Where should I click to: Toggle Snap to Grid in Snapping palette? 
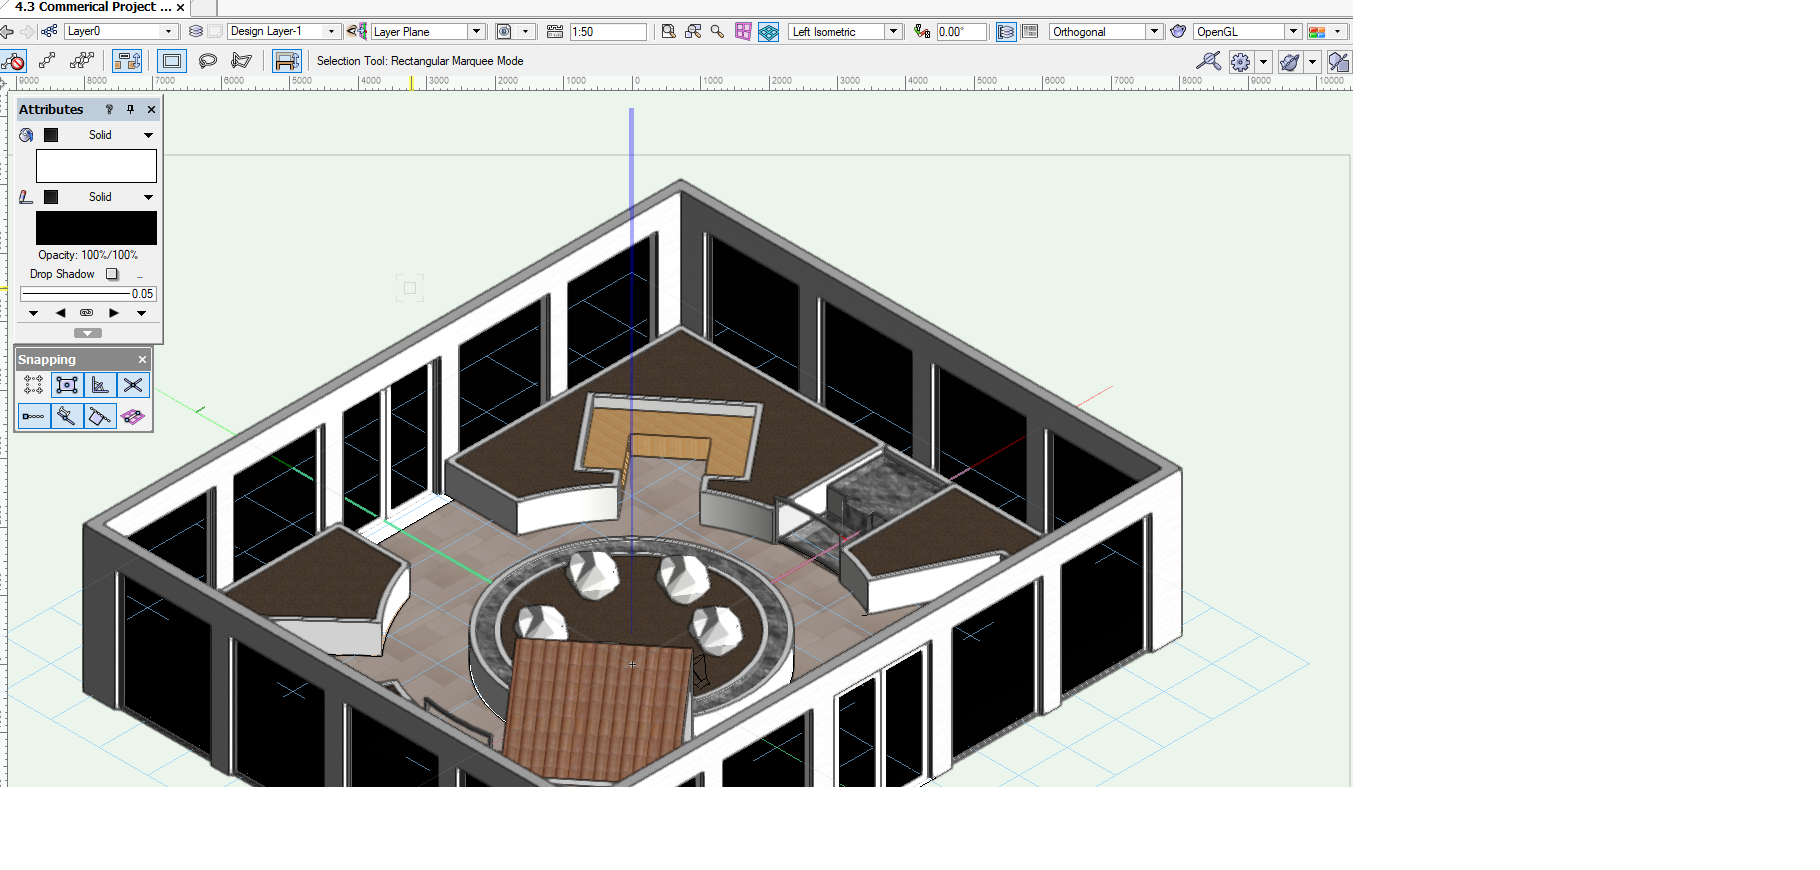tap(33, 385)
